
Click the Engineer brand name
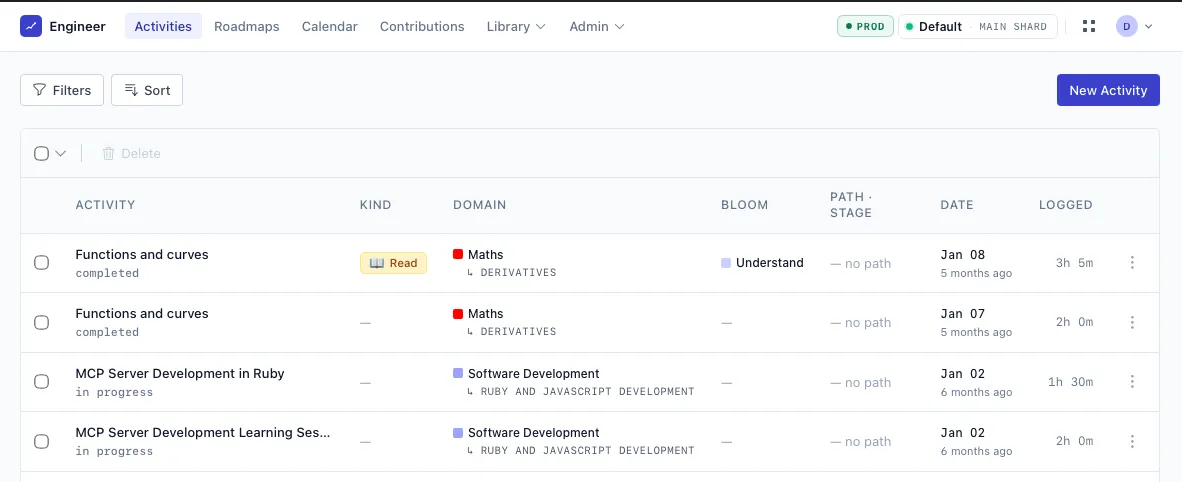(78, 26)
